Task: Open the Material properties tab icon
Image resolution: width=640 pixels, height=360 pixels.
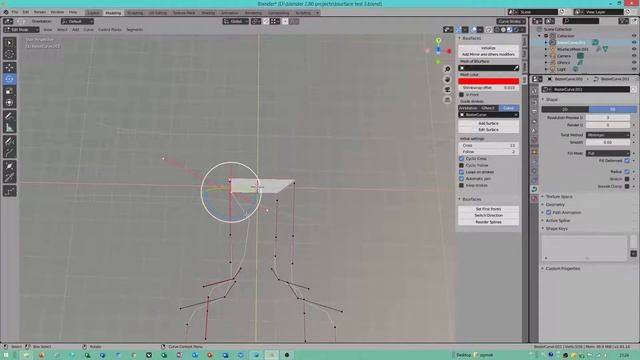Action: tap(534, 199)
